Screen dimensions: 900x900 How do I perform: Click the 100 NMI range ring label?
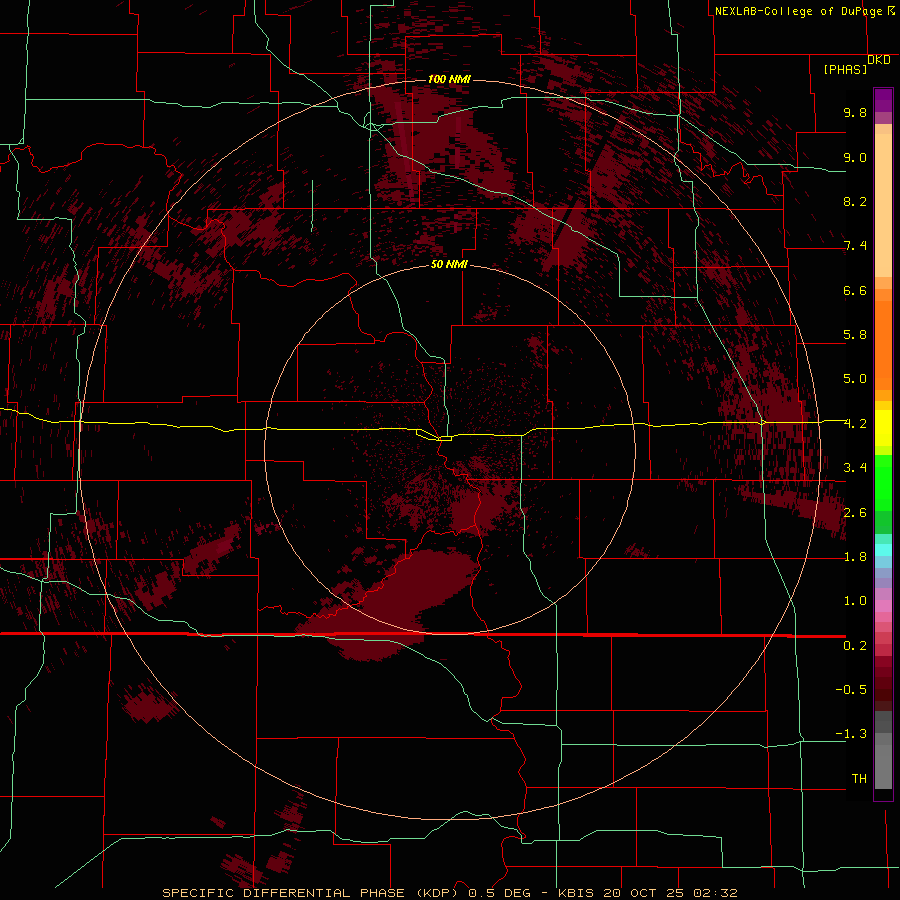click(x=449, y=79)
